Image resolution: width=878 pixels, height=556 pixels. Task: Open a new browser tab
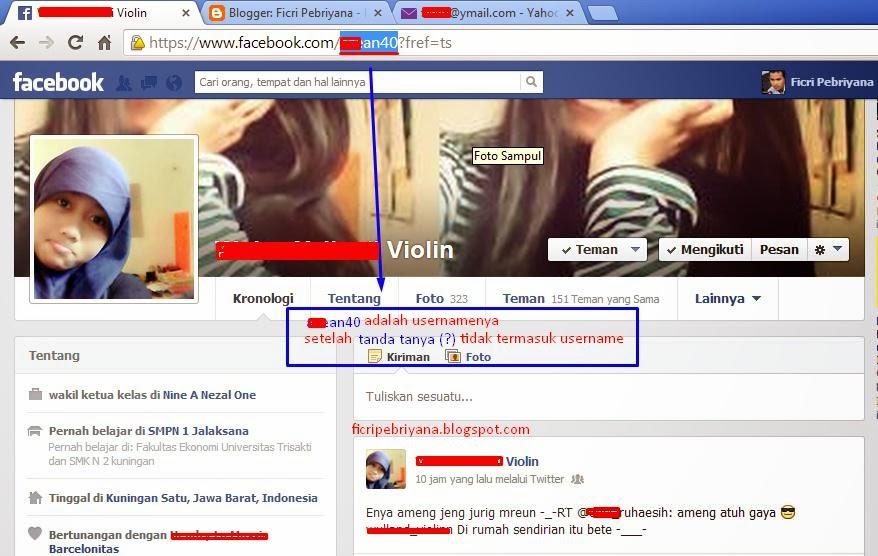603,13
